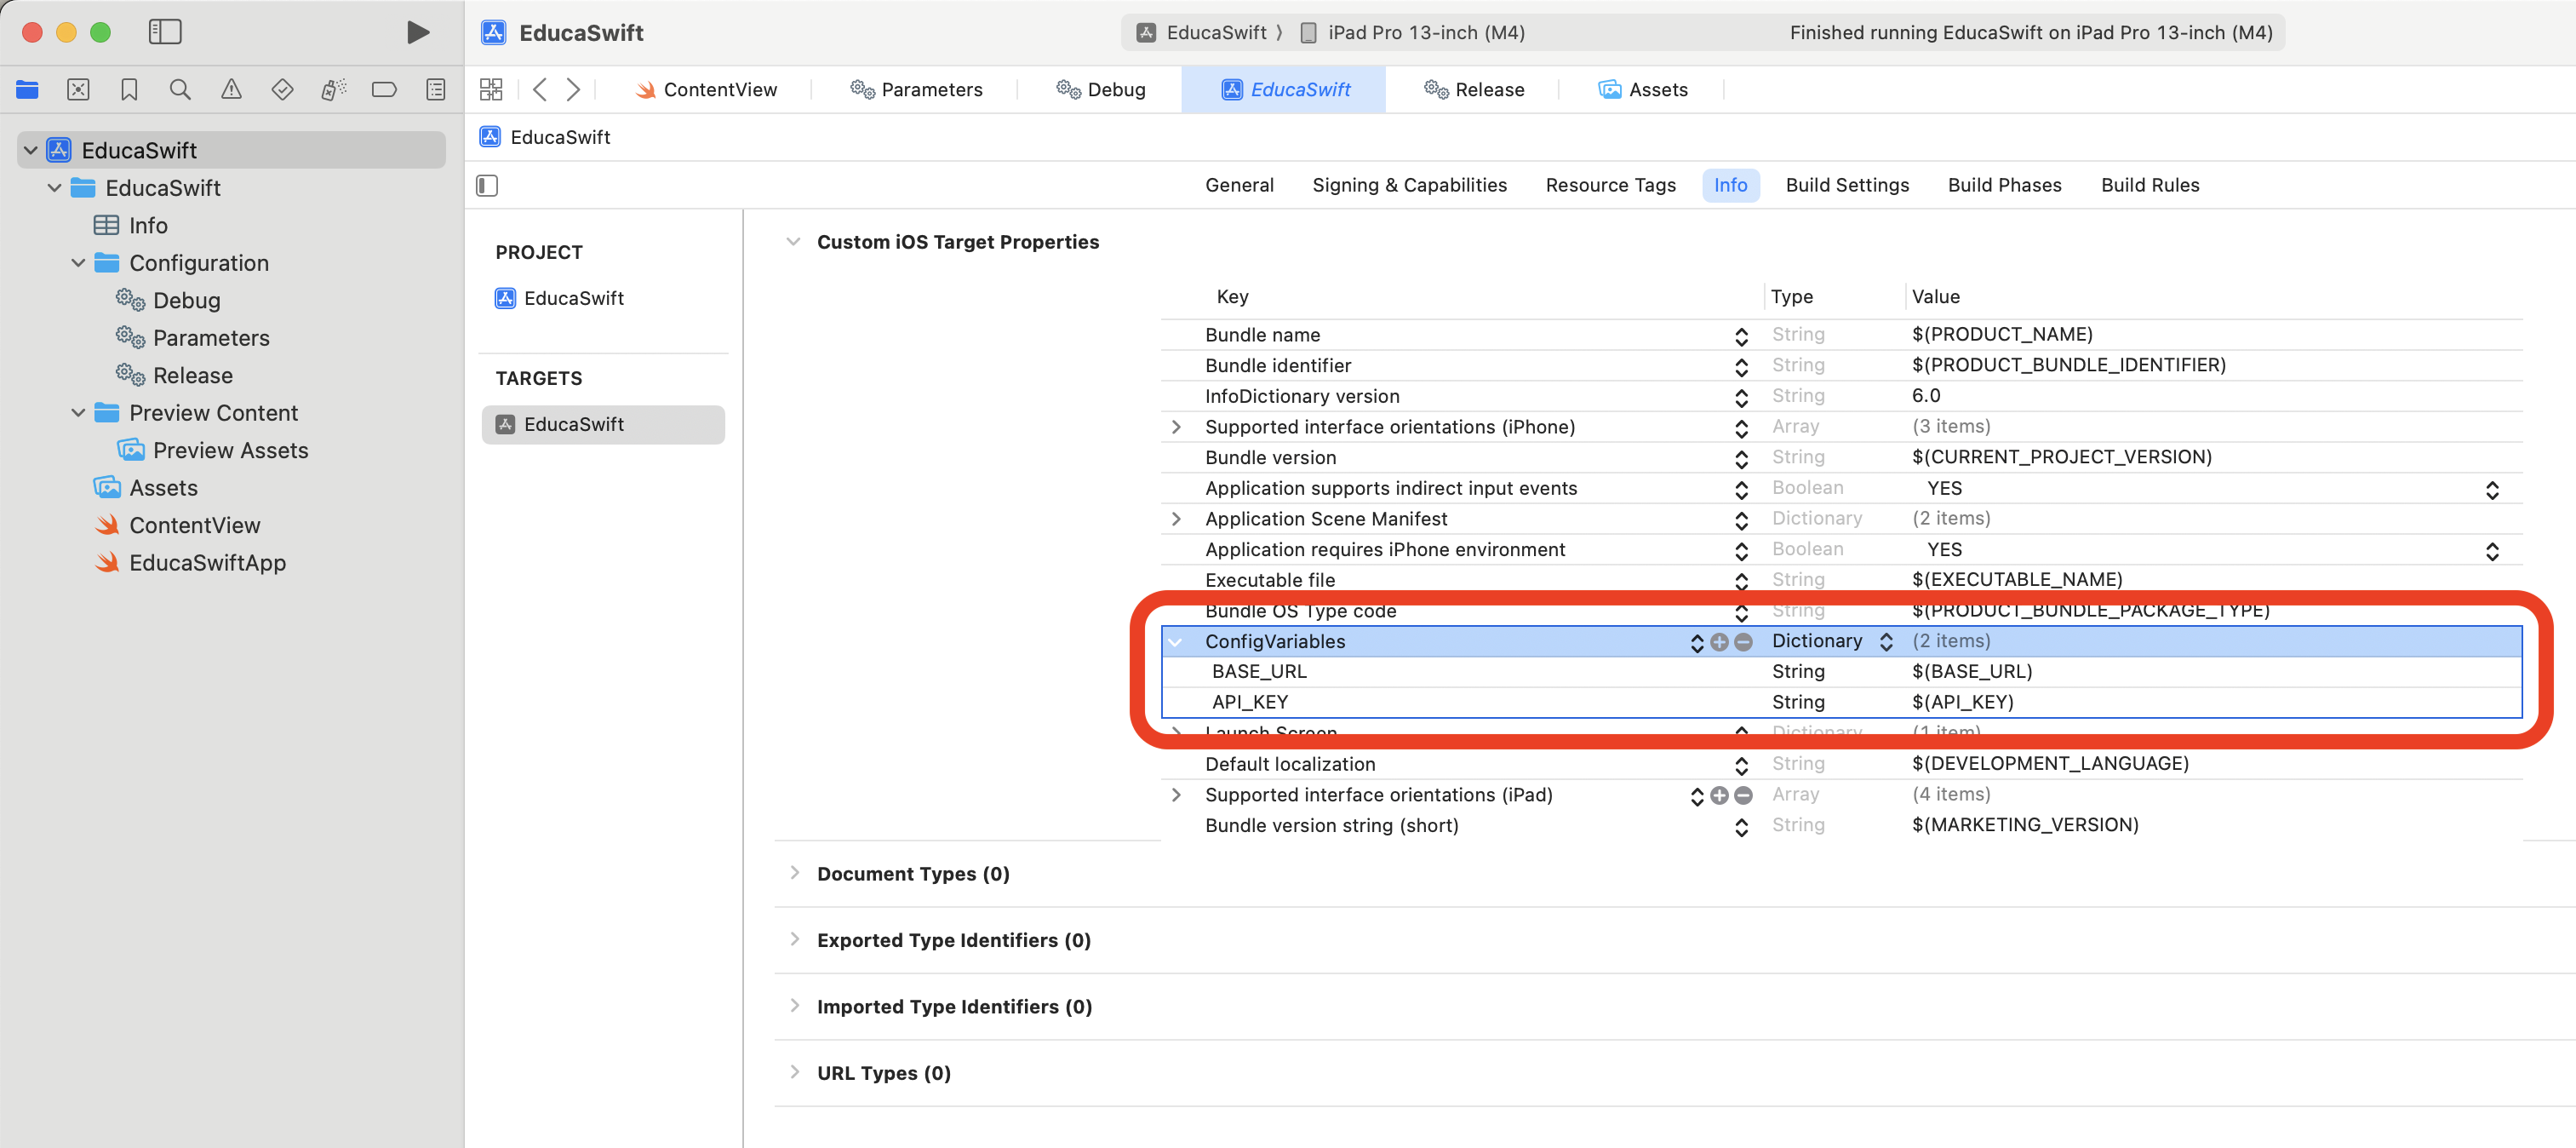Select the Debug config file in navigator
Viewport: 2576px width, 1148px height.
coord(168,300)
